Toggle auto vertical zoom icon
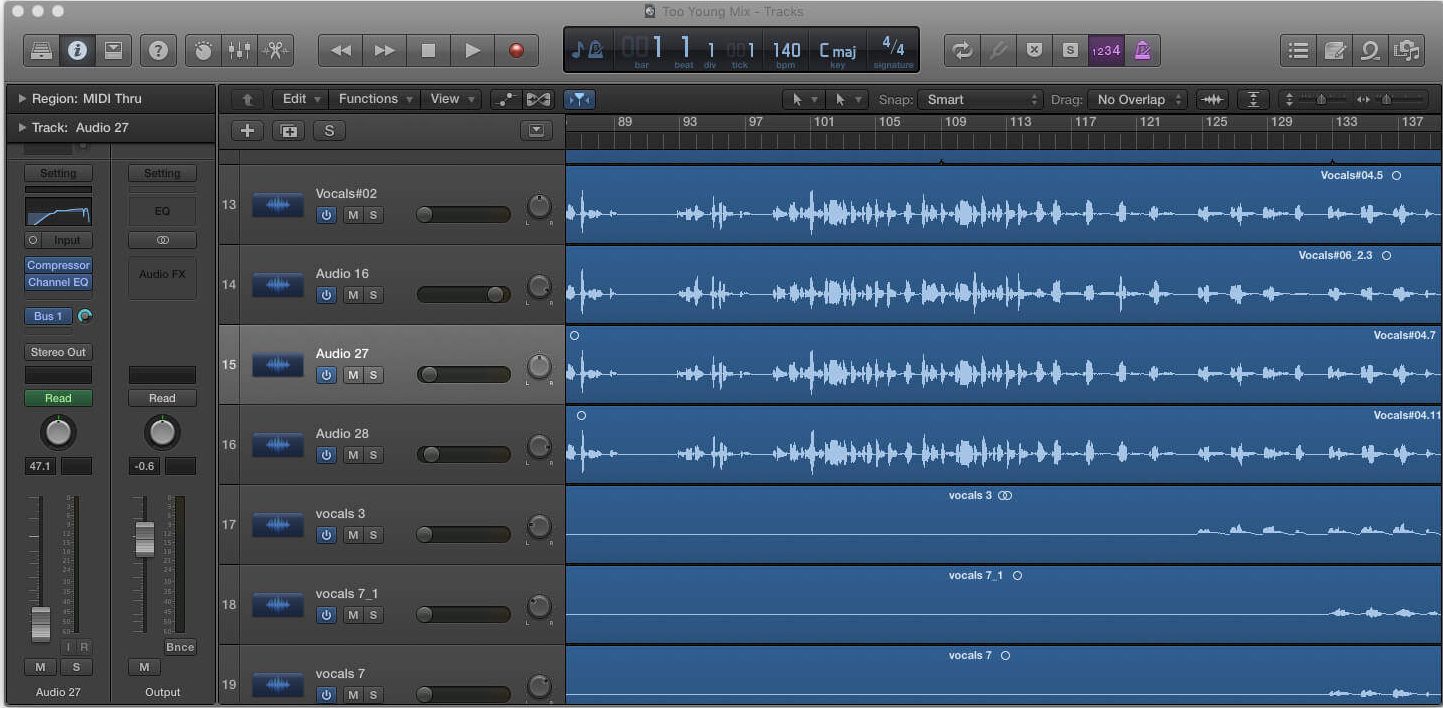Image resolution: width=1443 pixels, height=708 pixels. (1253, 99)
